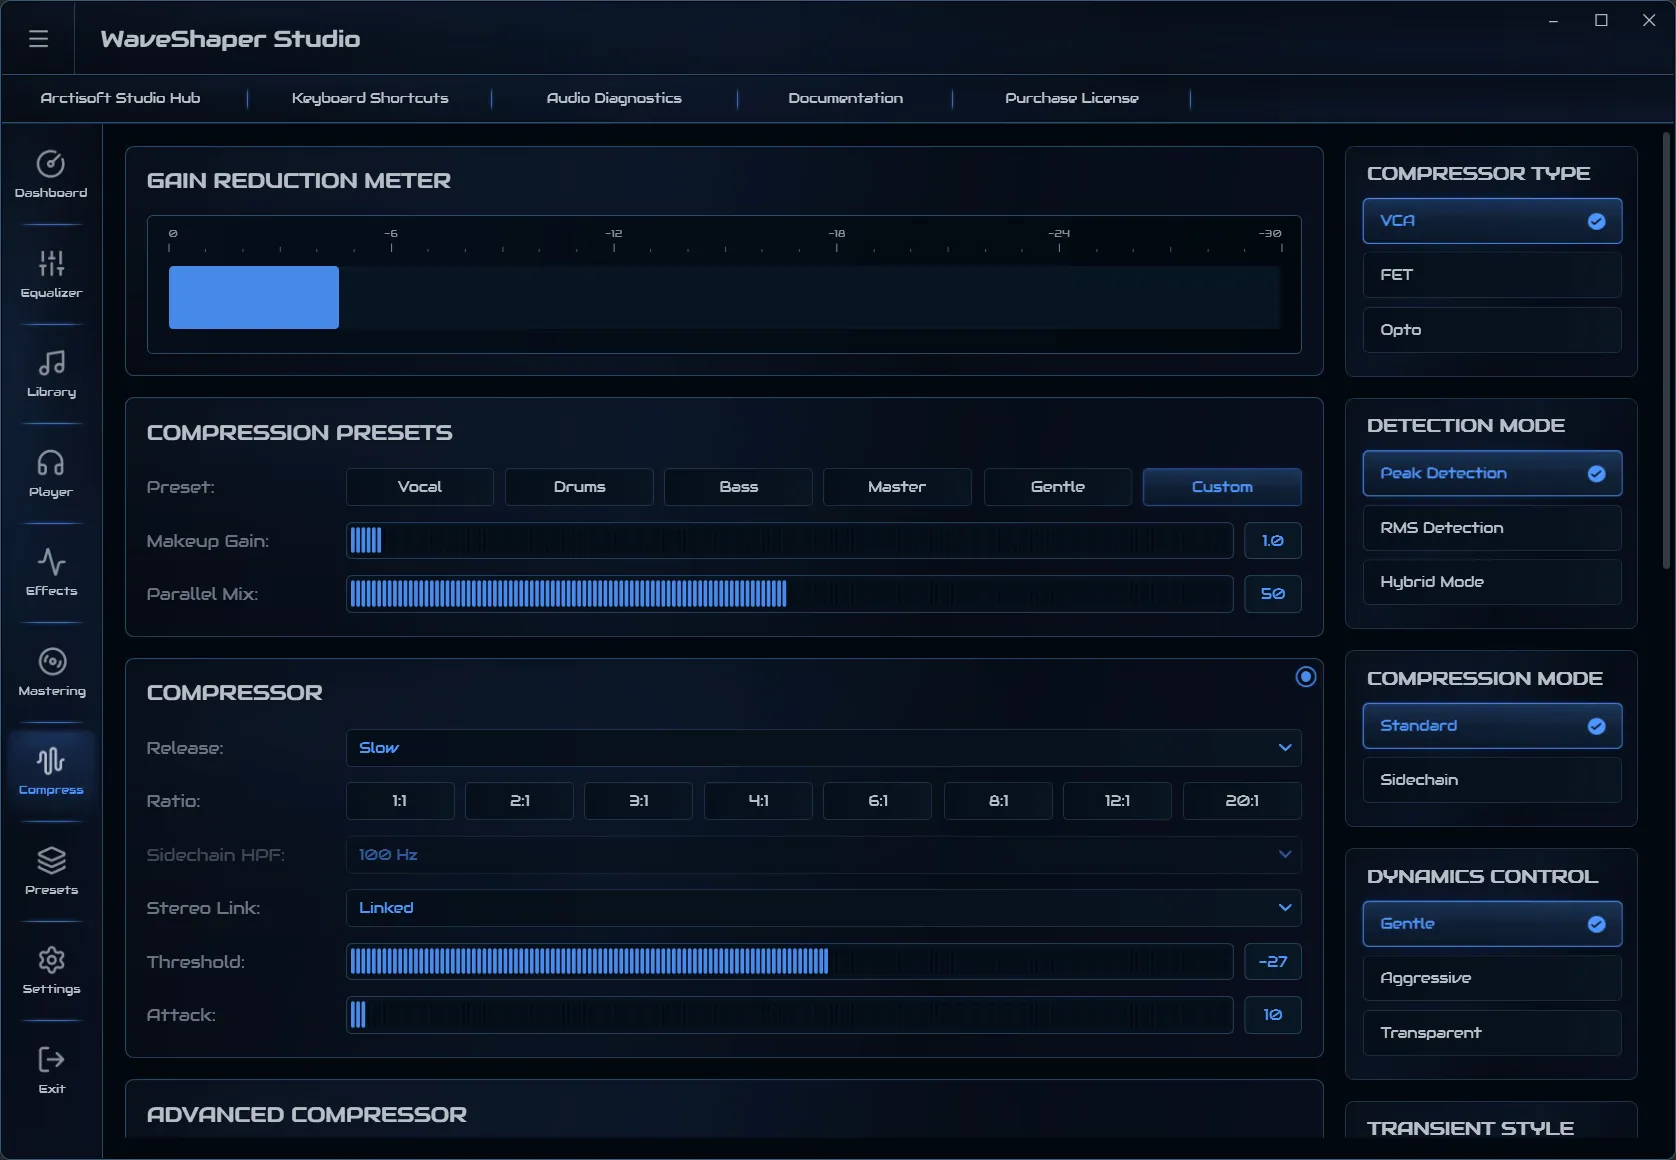Set ratio to 8:1

(x=998, y=801)
